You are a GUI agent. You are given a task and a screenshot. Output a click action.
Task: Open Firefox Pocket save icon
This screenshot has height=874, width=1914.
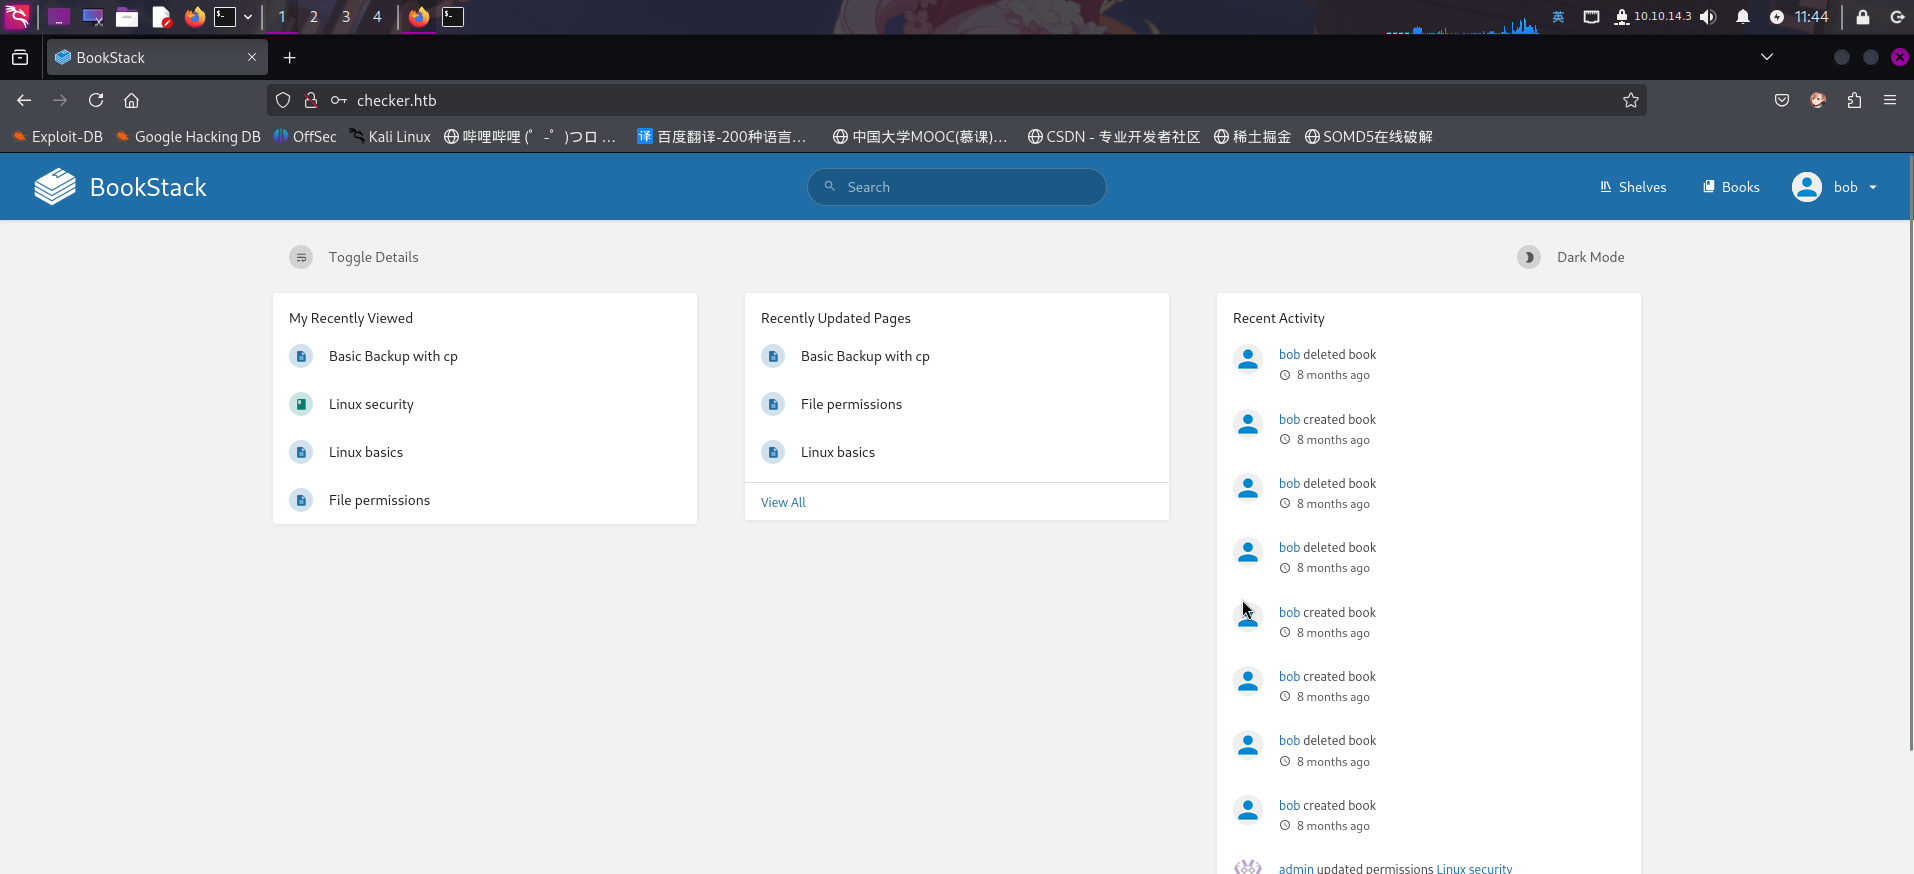1782,100
